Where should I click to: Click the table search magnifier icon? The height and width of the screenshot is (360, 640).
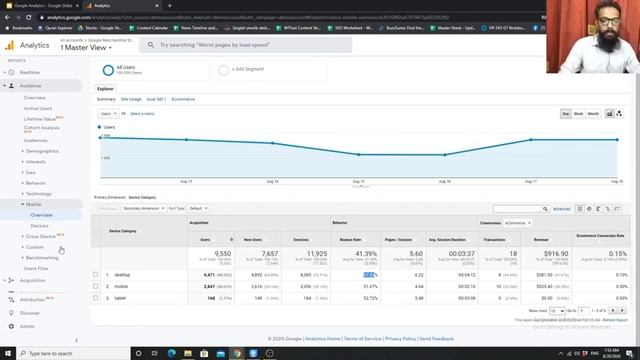[545, 209]
